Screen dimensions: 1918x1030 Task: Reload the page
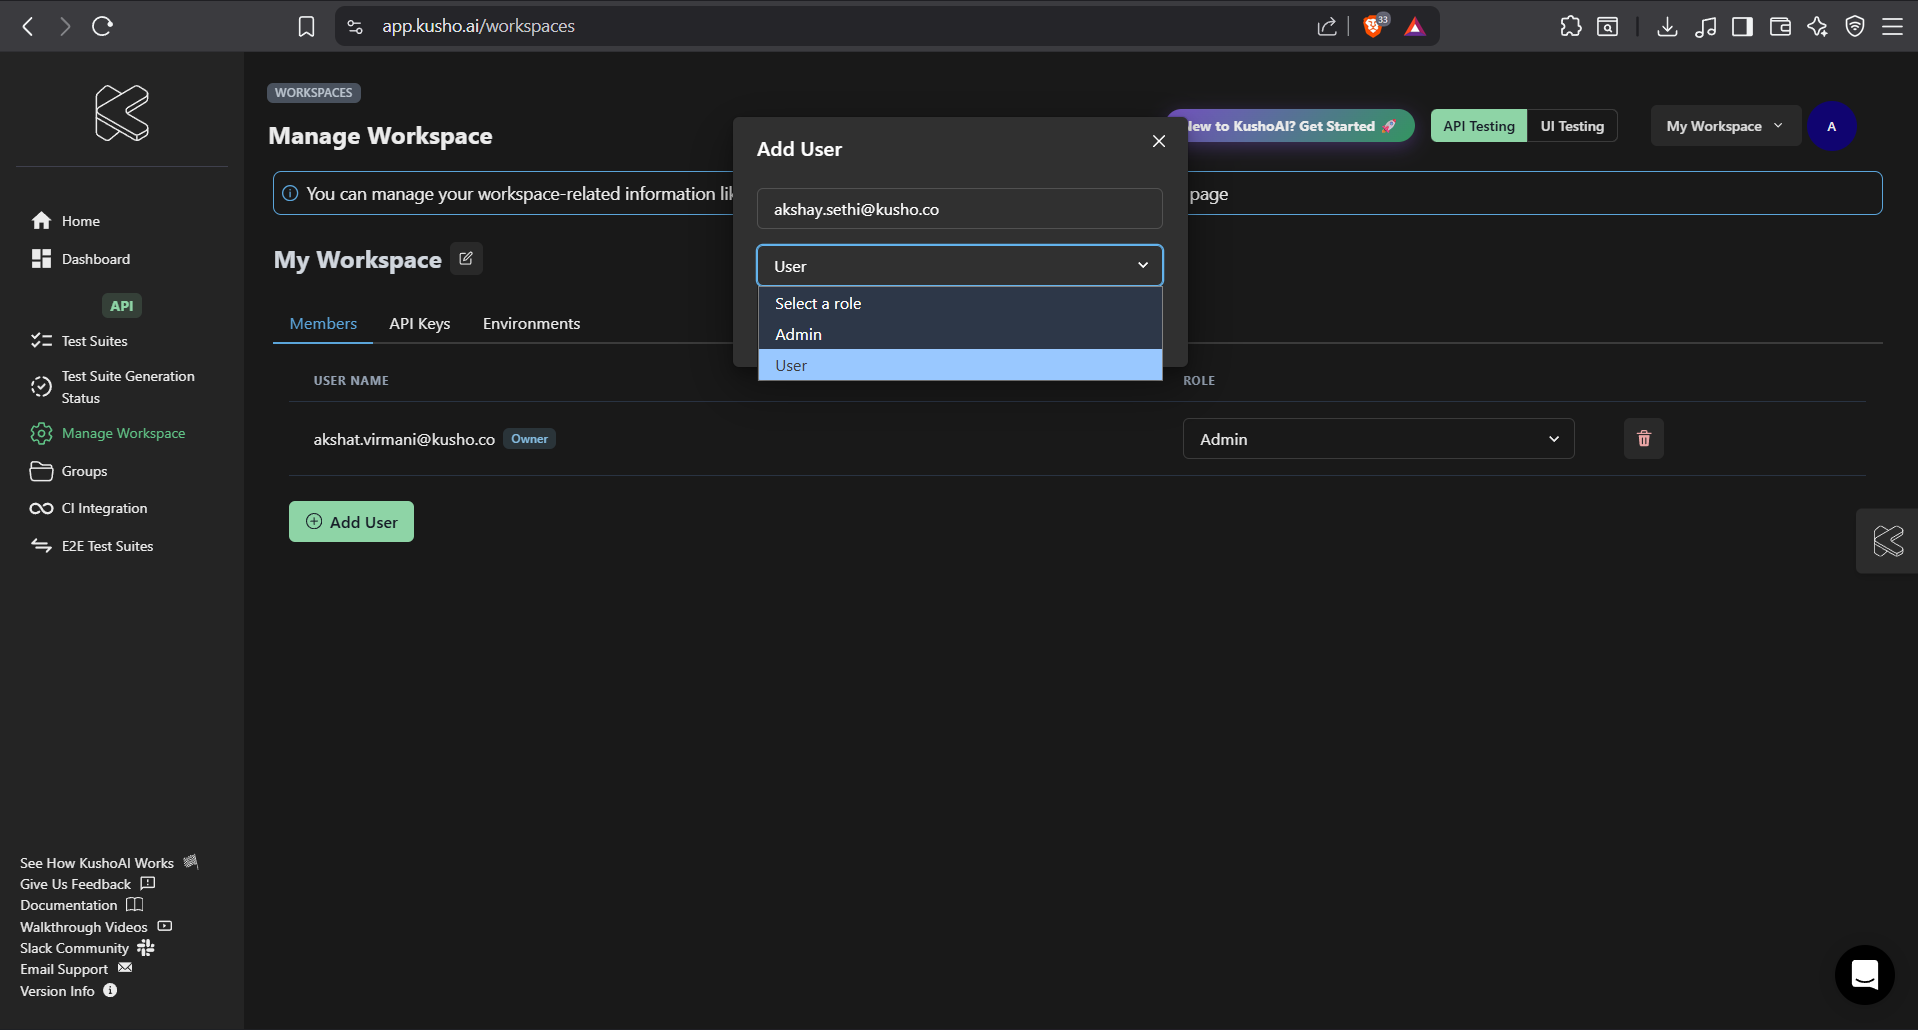click(102, 26)
